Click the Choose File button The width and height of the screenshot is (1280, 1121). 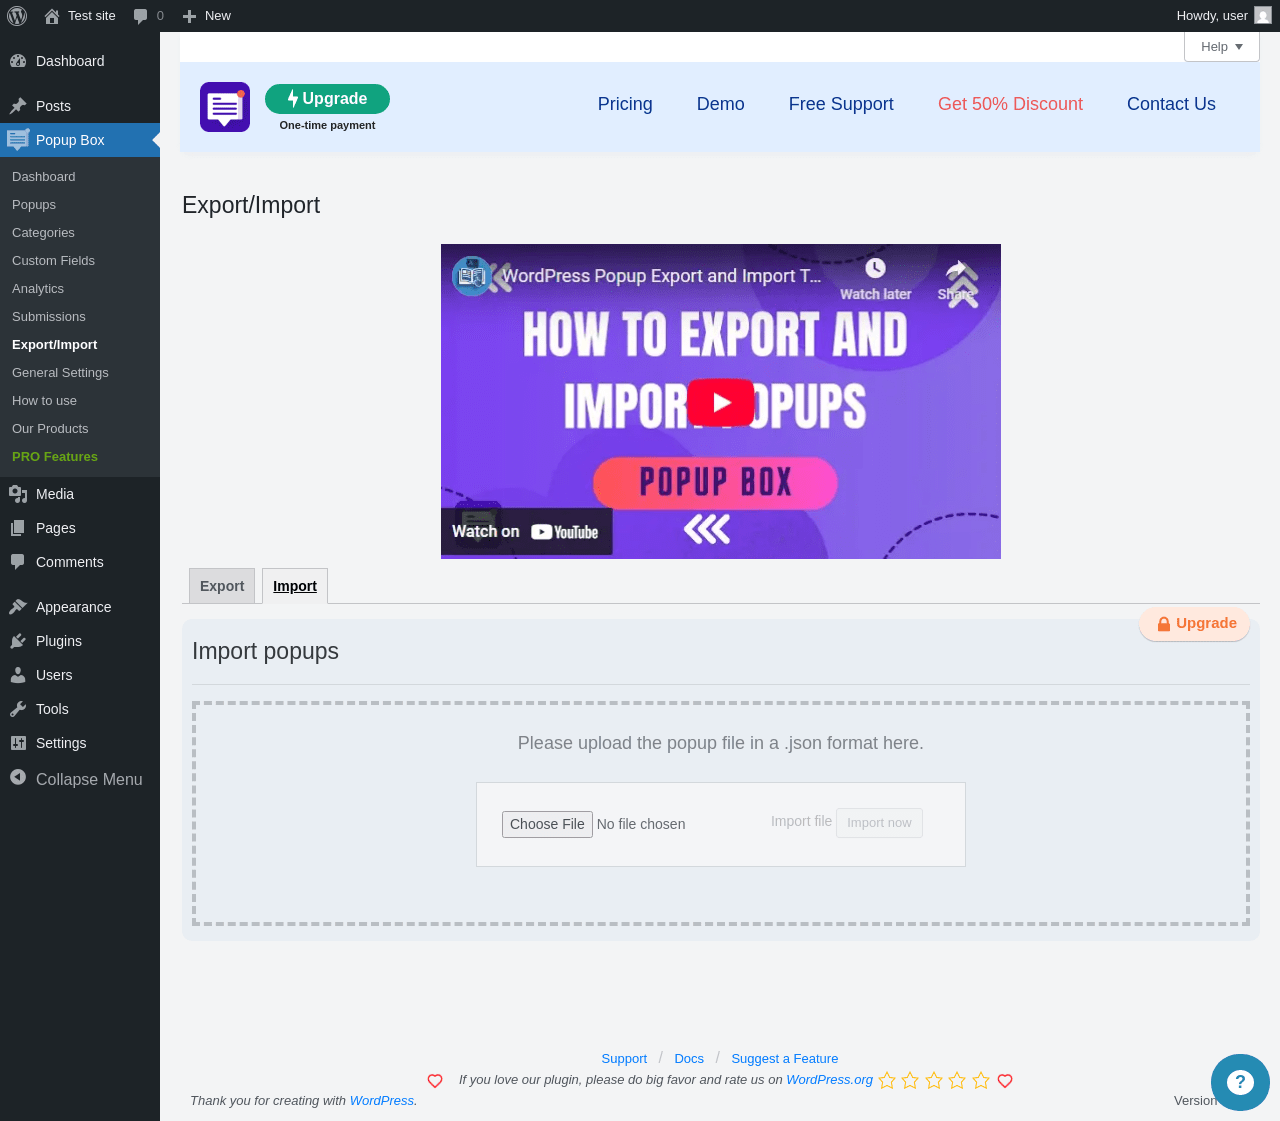(547, 824)
